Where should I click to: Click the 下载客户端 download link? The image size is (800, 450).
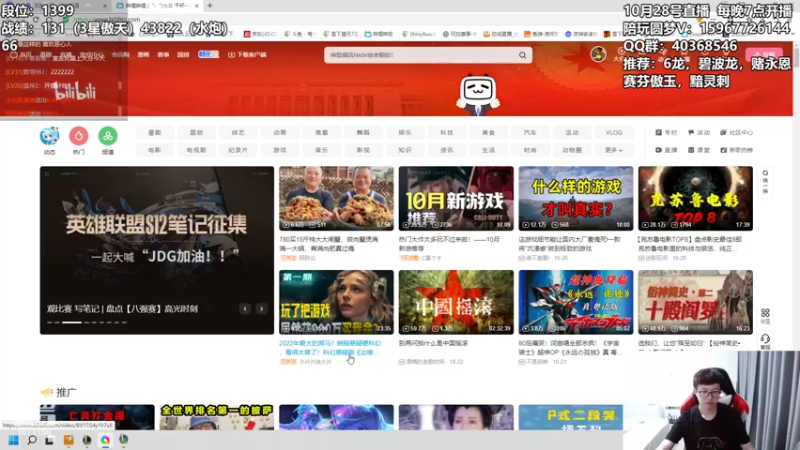pos(247,55)
